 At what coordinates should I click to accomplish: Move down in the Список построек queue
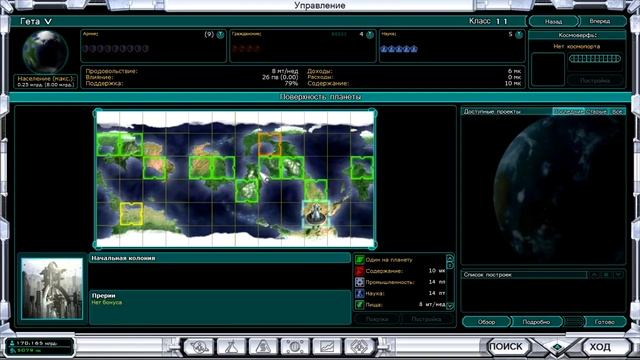619,275
